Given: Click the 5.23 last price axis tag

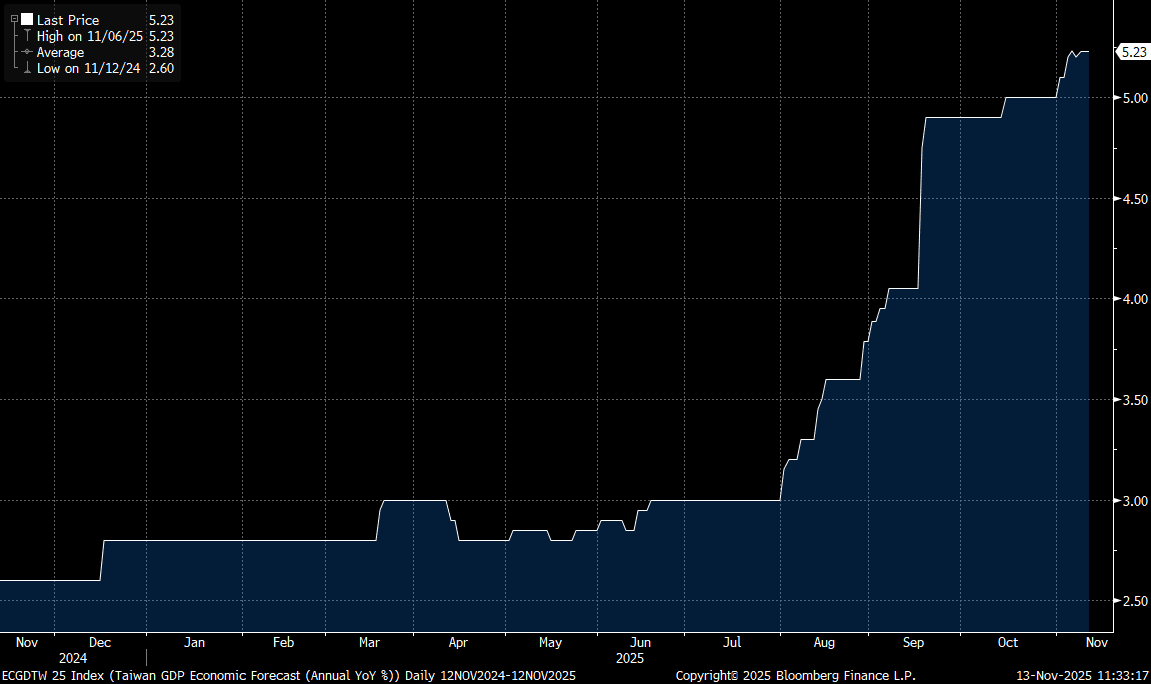Looking at the screenshot, I should tap(1133, 52).
